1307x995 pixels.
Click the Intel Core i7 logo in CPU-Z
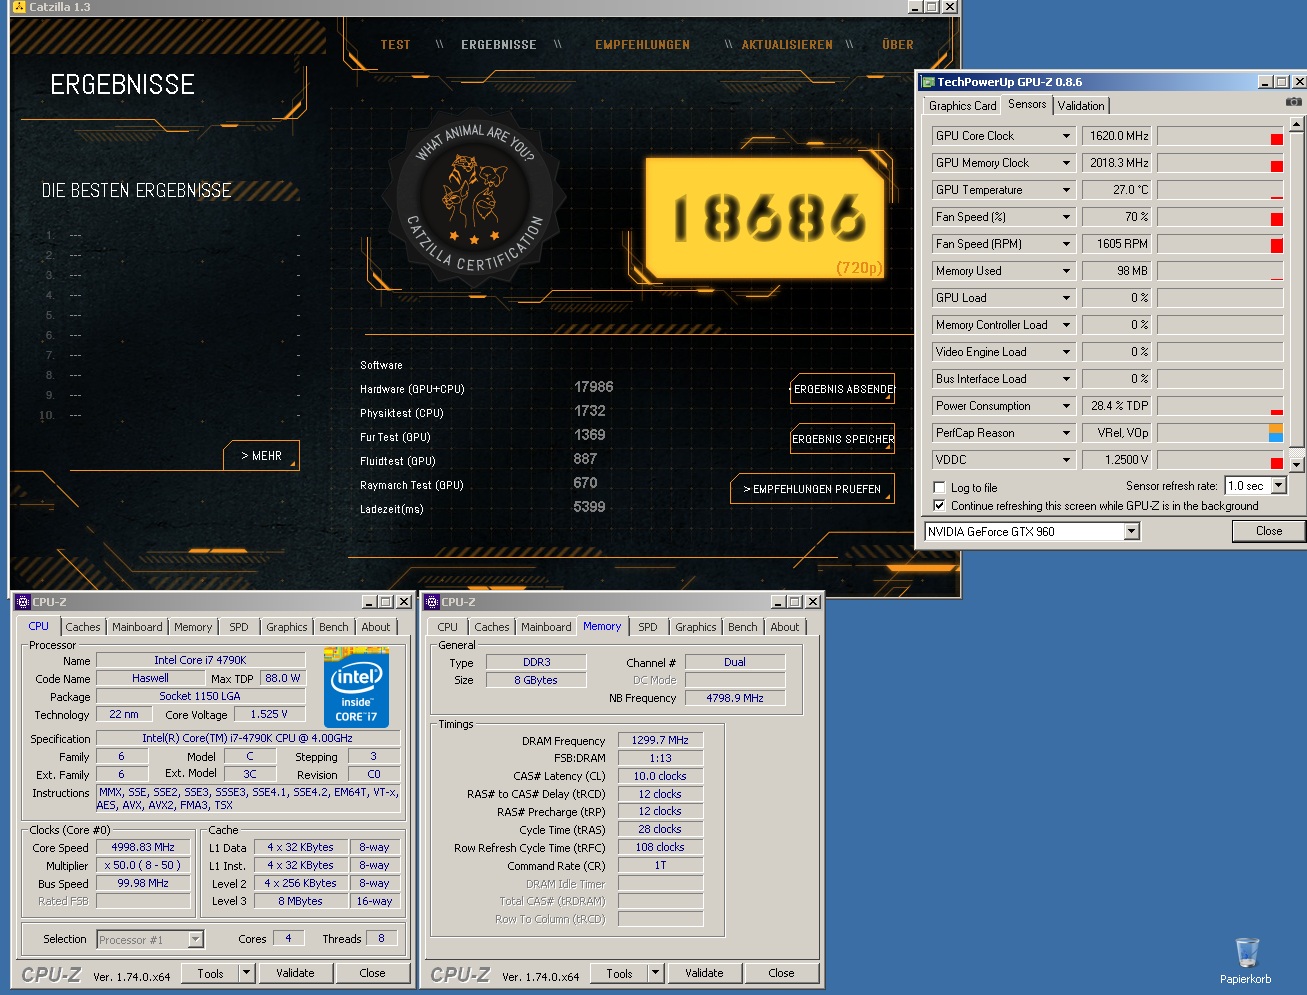point(356,688)
